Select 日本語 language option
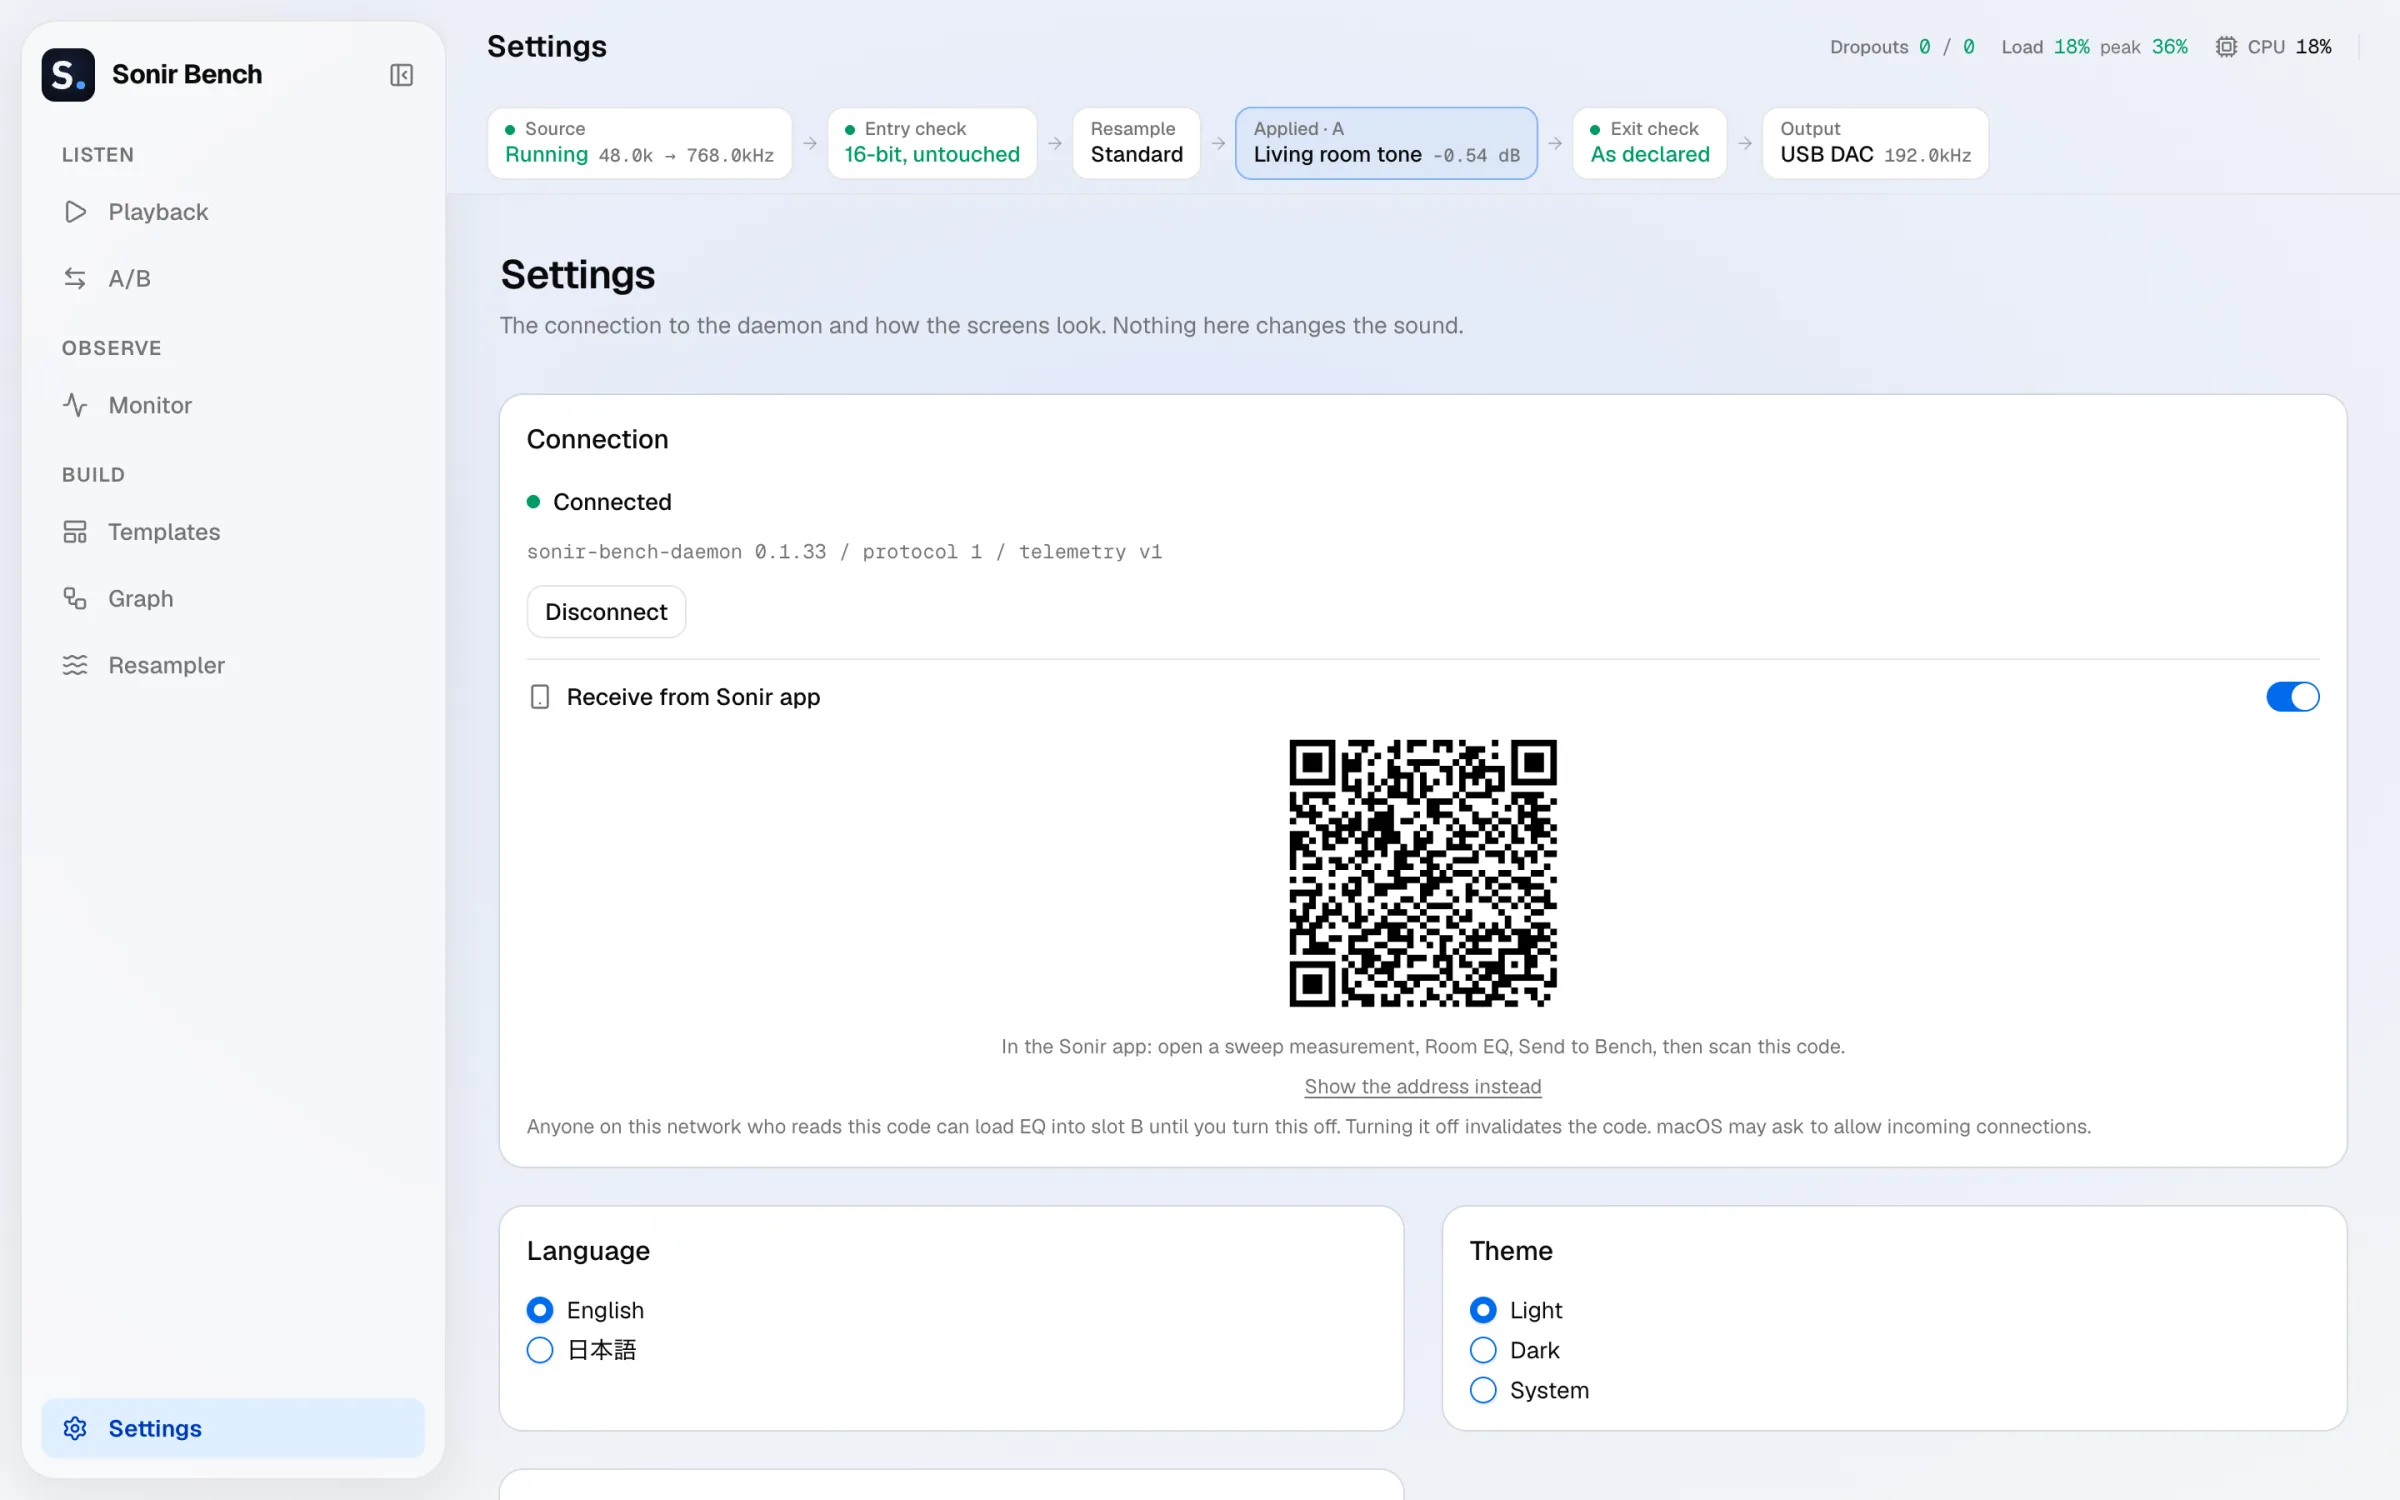 tap(582, 1350)
